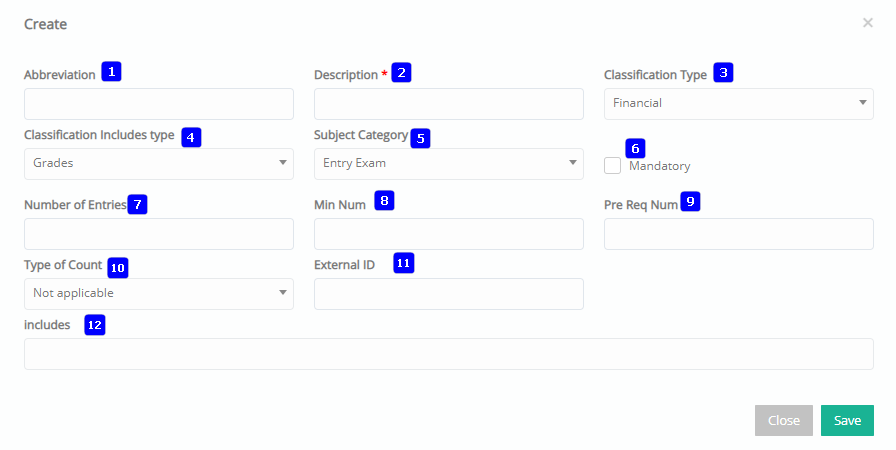Click the blue marker numbered 12
The width and height of the screenshot is (896, 450).
point(94,325)
